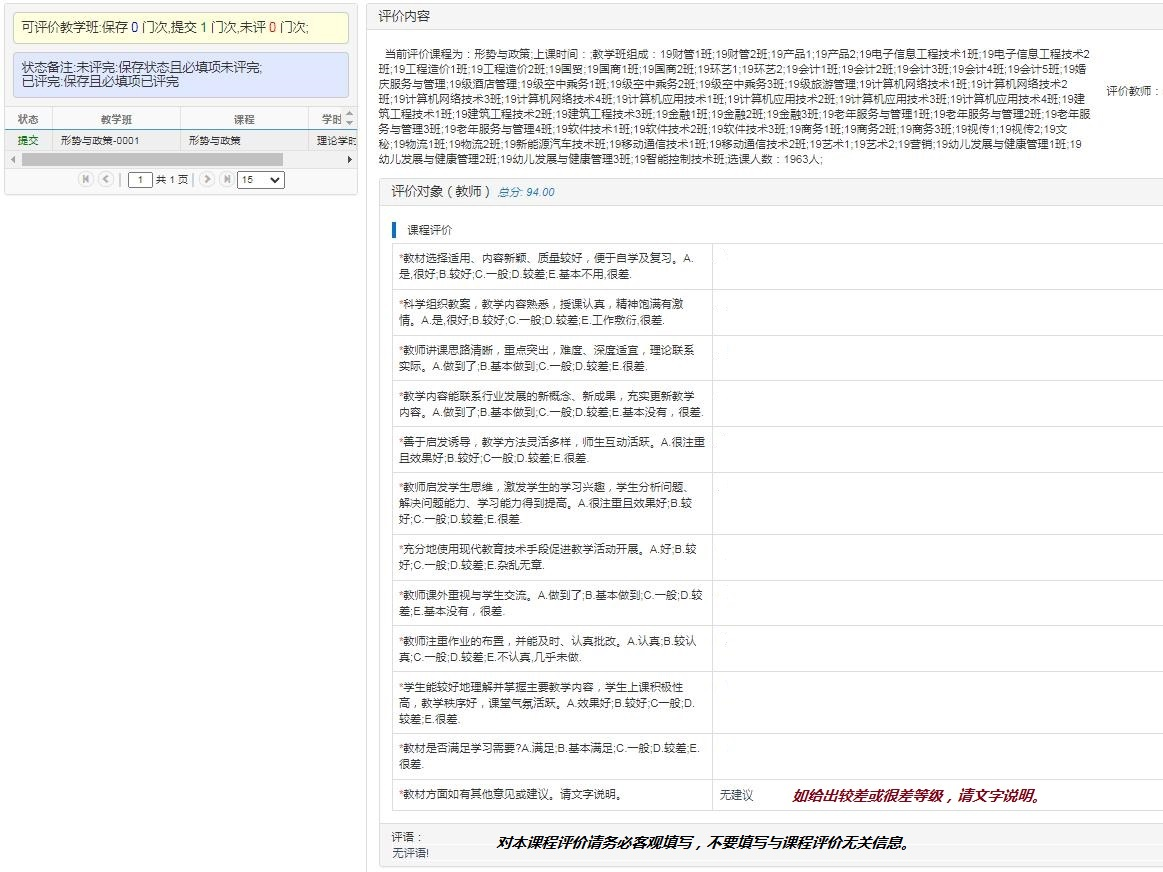Click sort arrows on the 学时 column
This screenshot has height=872, width=1163.
point(349,119)
